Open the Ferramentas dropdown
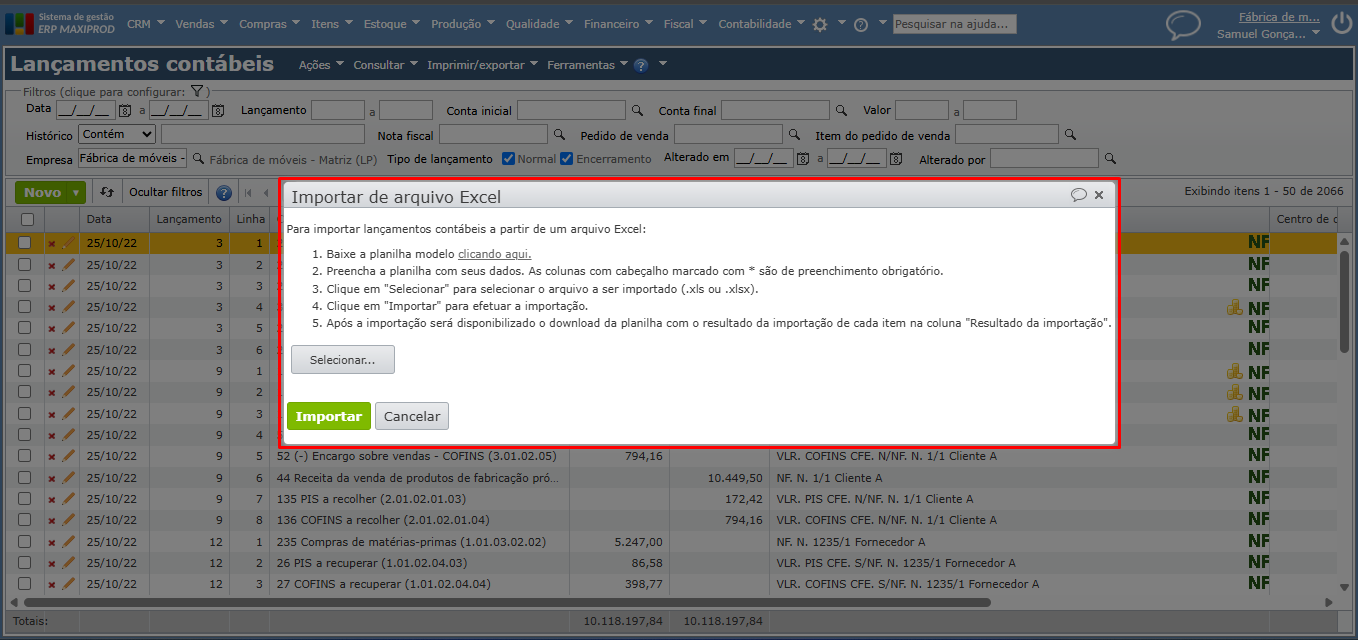1358x640 pixels. 587,65
